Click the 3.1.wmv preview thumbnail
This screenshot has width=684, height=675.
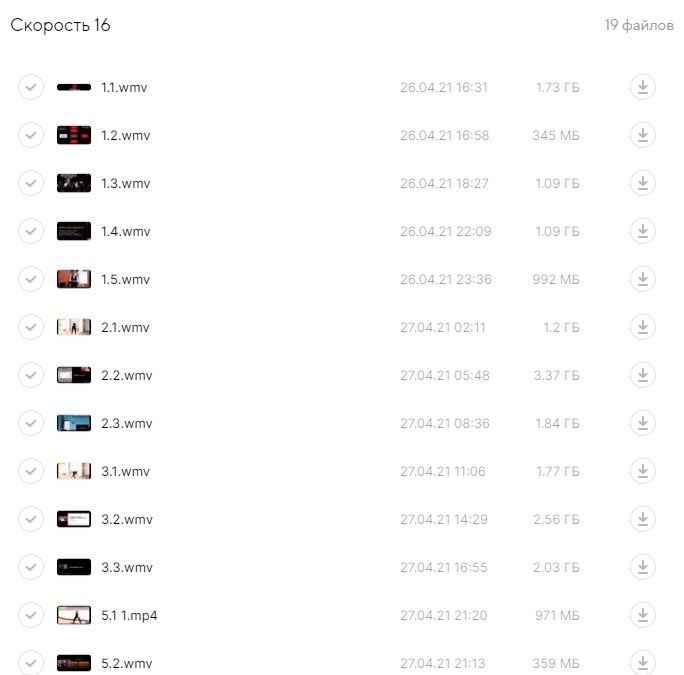click(74, 471)
